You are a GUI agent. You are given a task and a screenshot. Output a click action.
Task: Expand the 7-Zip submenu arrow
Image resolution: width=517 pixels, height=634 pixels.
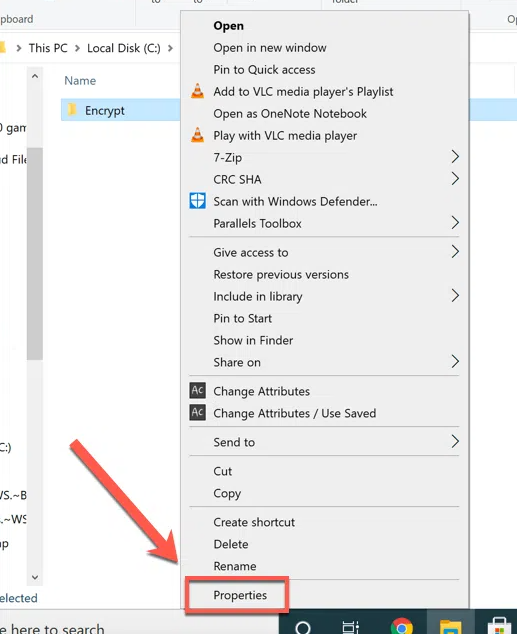click(x=455, y=156)
